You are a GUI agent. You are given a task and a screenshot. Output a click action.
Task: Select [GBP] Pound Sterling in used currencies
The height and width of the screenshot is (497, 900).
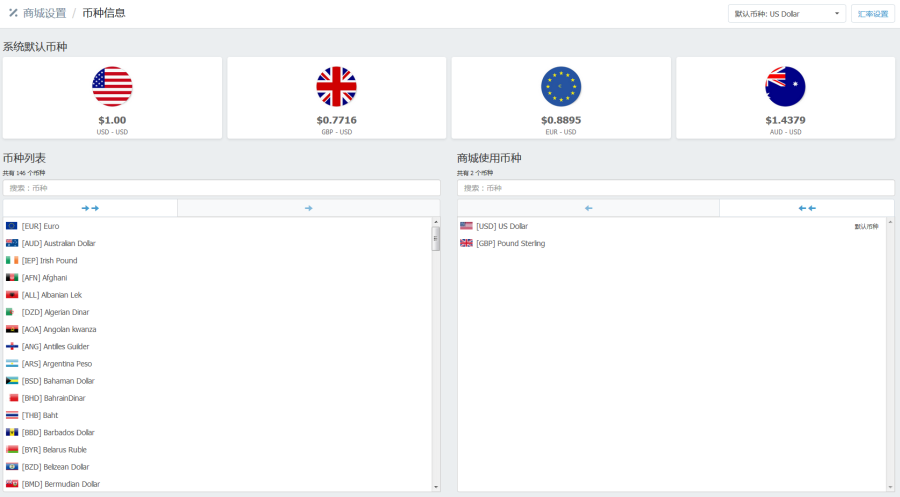pos(510,243)
